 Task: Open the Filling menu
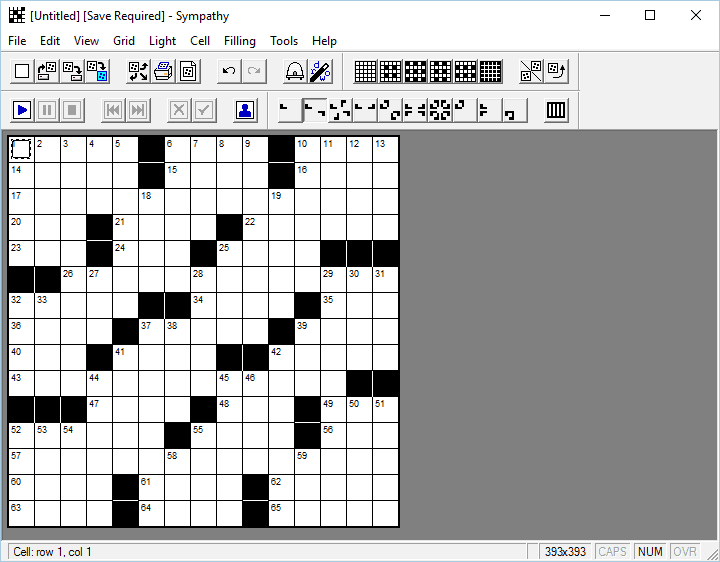coord(240,41)
